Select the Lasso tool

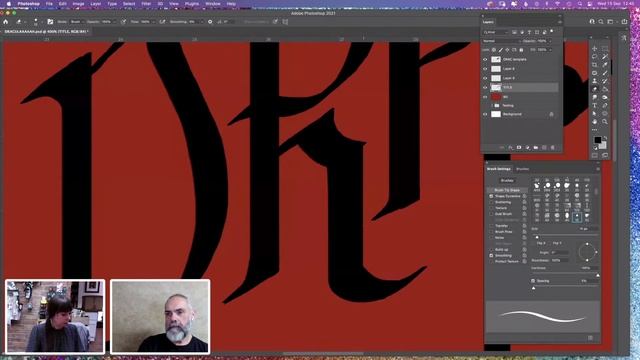(595, 57)
